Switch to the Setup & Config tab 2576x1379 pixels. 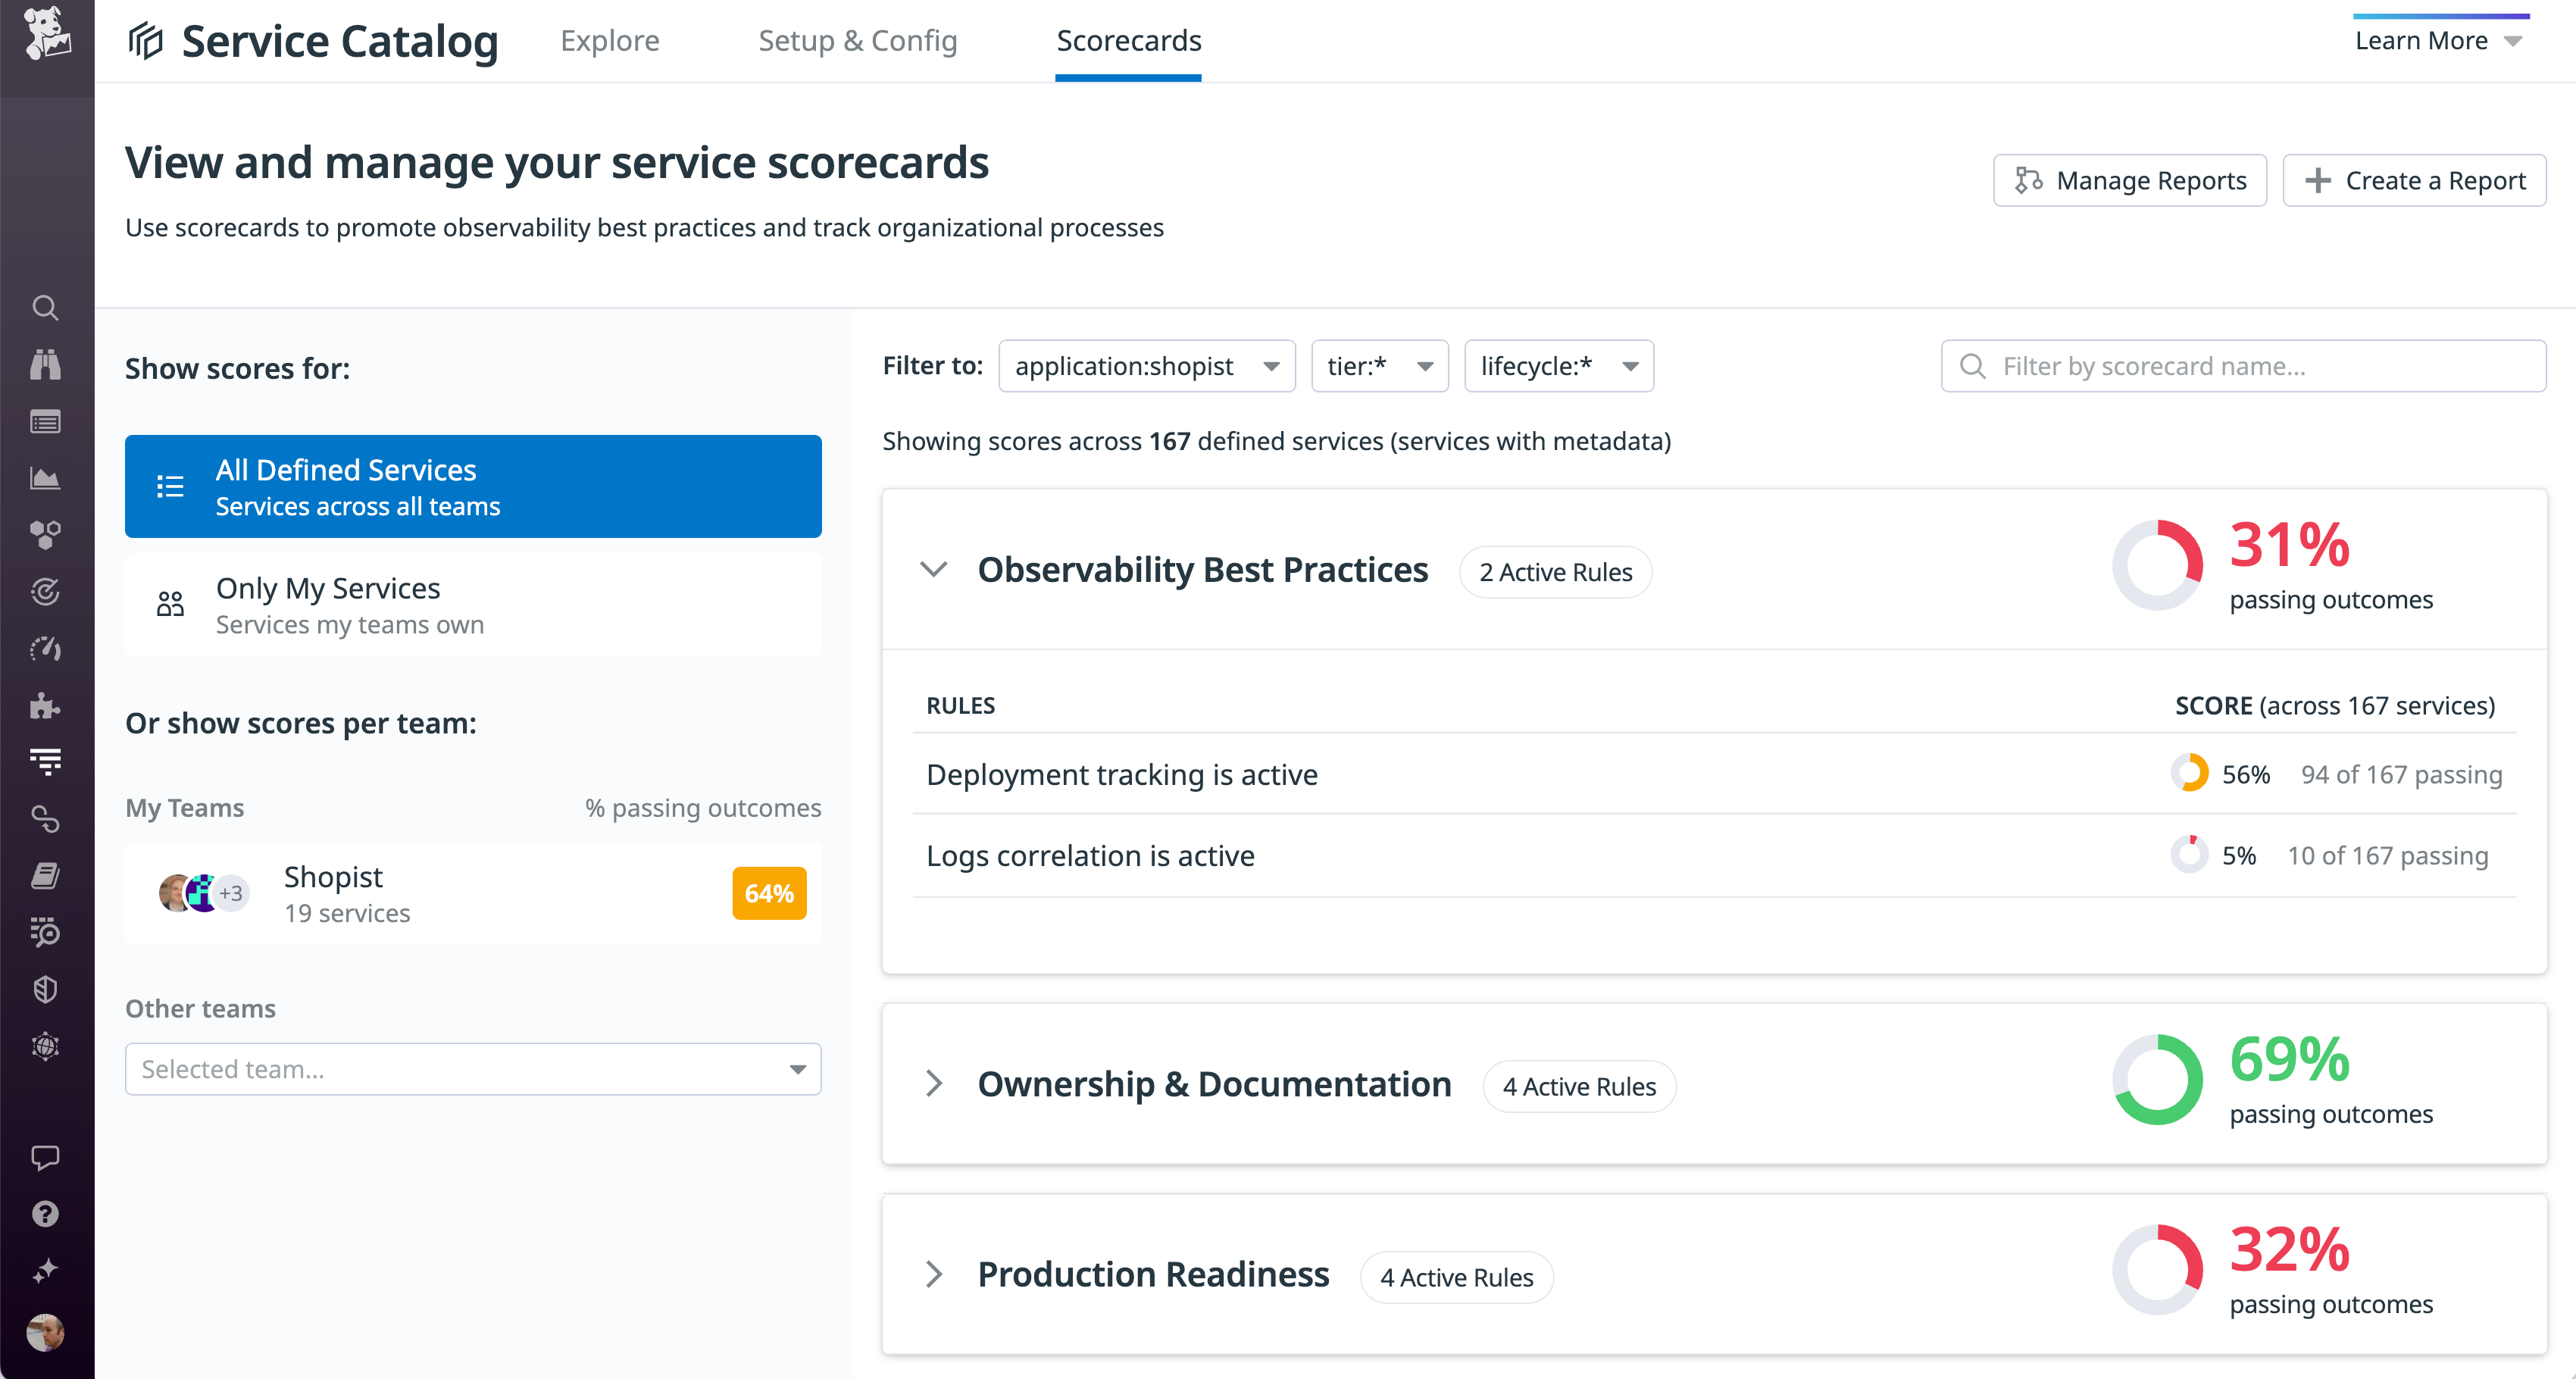click(x=857, y=41)
